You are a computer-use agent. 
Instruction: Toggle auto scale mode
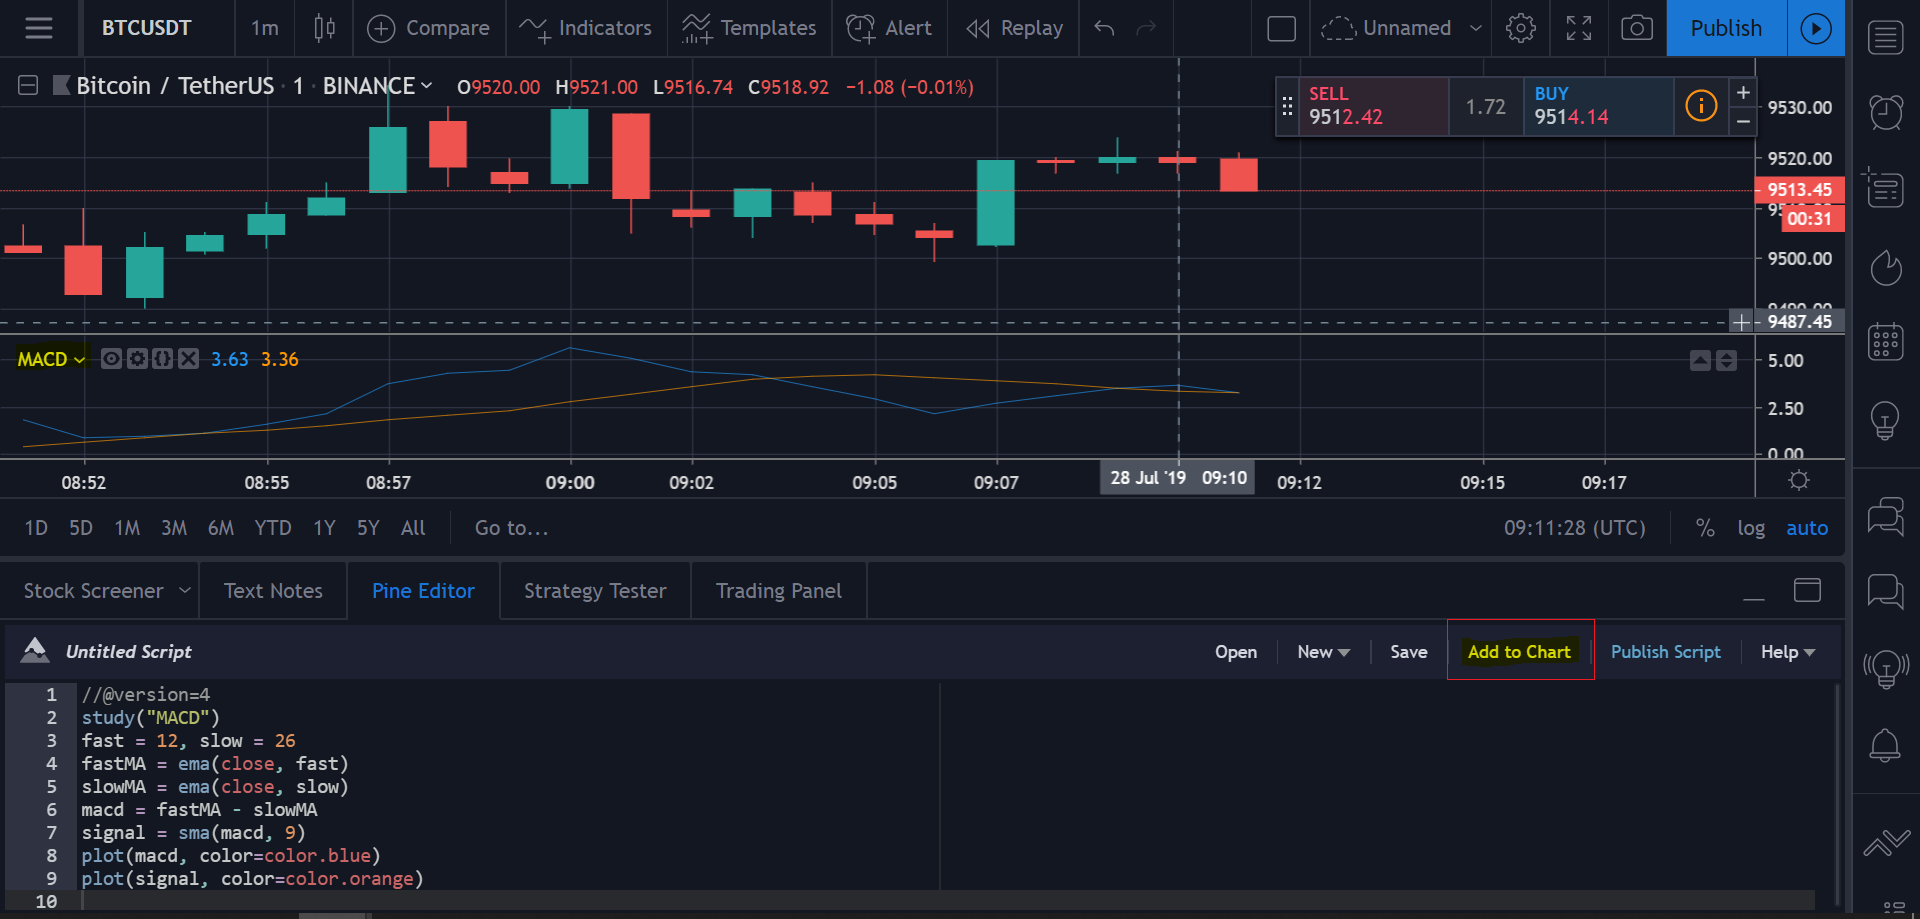1807,528
